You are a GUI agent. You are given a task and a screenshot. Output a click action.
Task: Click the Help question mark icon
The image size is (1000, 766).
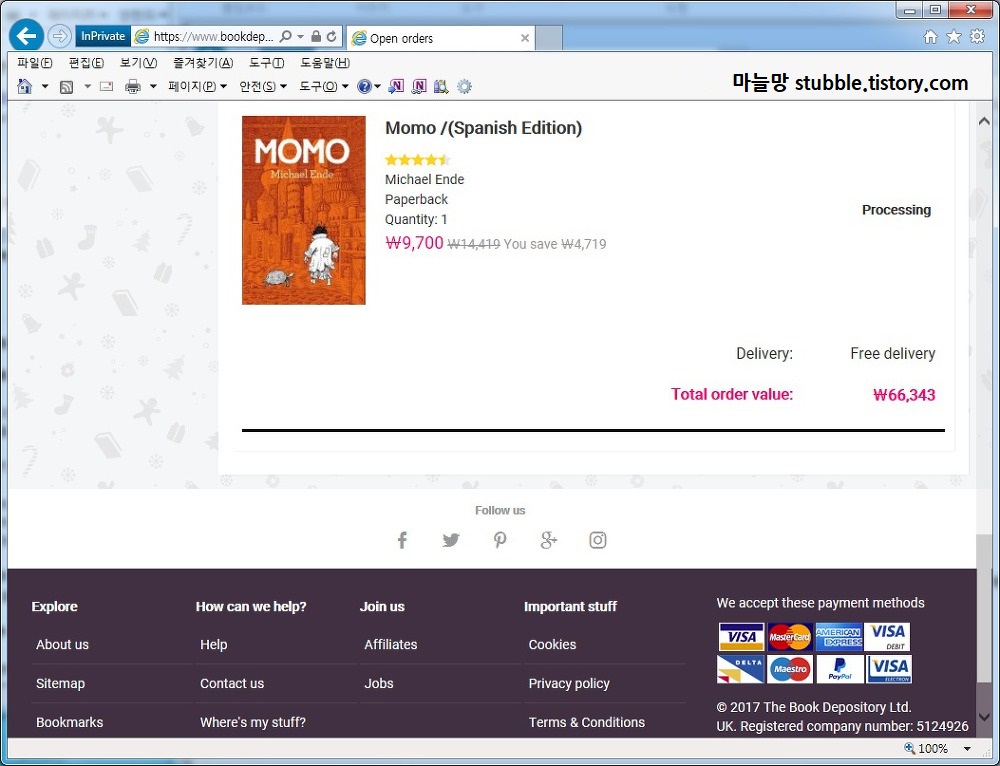pyautogui.click(x=364, y=86)
